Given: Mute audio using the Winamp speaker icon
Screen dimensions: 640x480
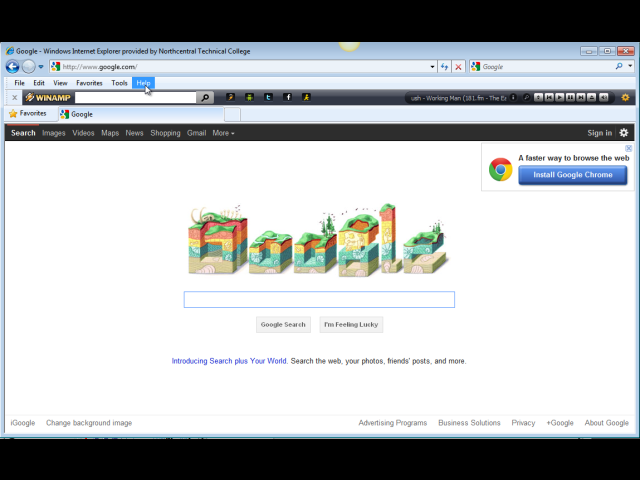Looking at the screenshot, I should pos(603,97).
